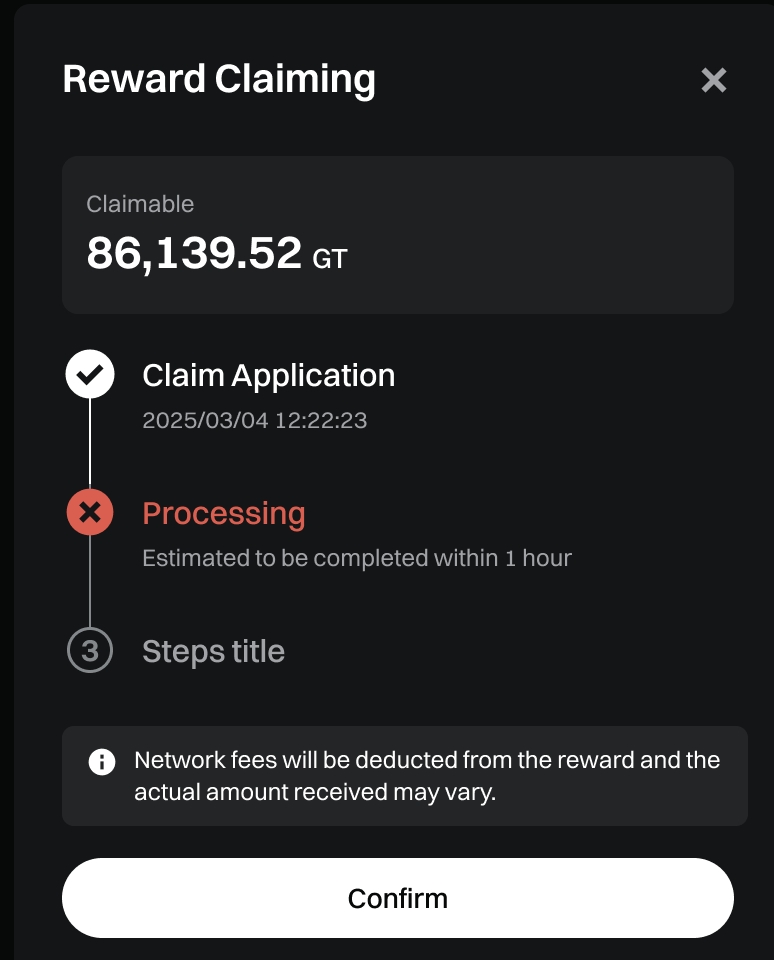The image size is (774, 960).
Task: Select the Claimable label text
Action: pos(140,204)
